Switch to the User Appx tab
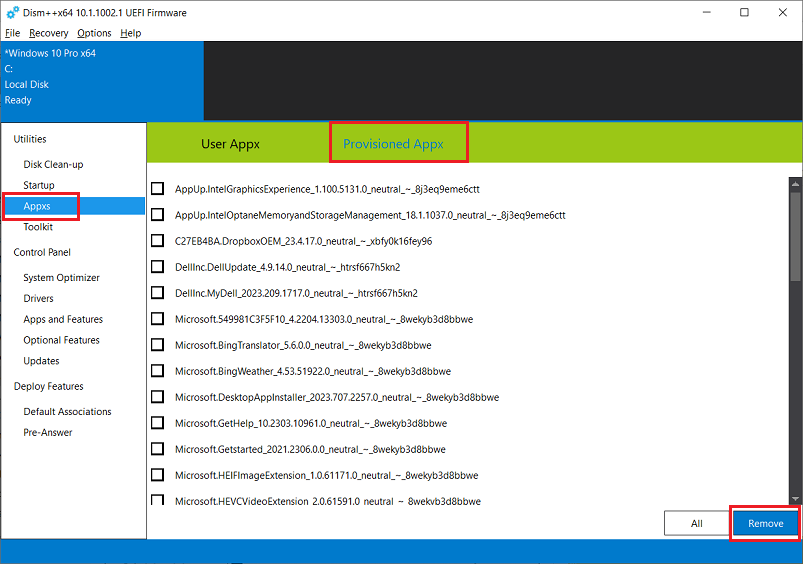Viewport: 803px width, 564px height. coord(230,144)
